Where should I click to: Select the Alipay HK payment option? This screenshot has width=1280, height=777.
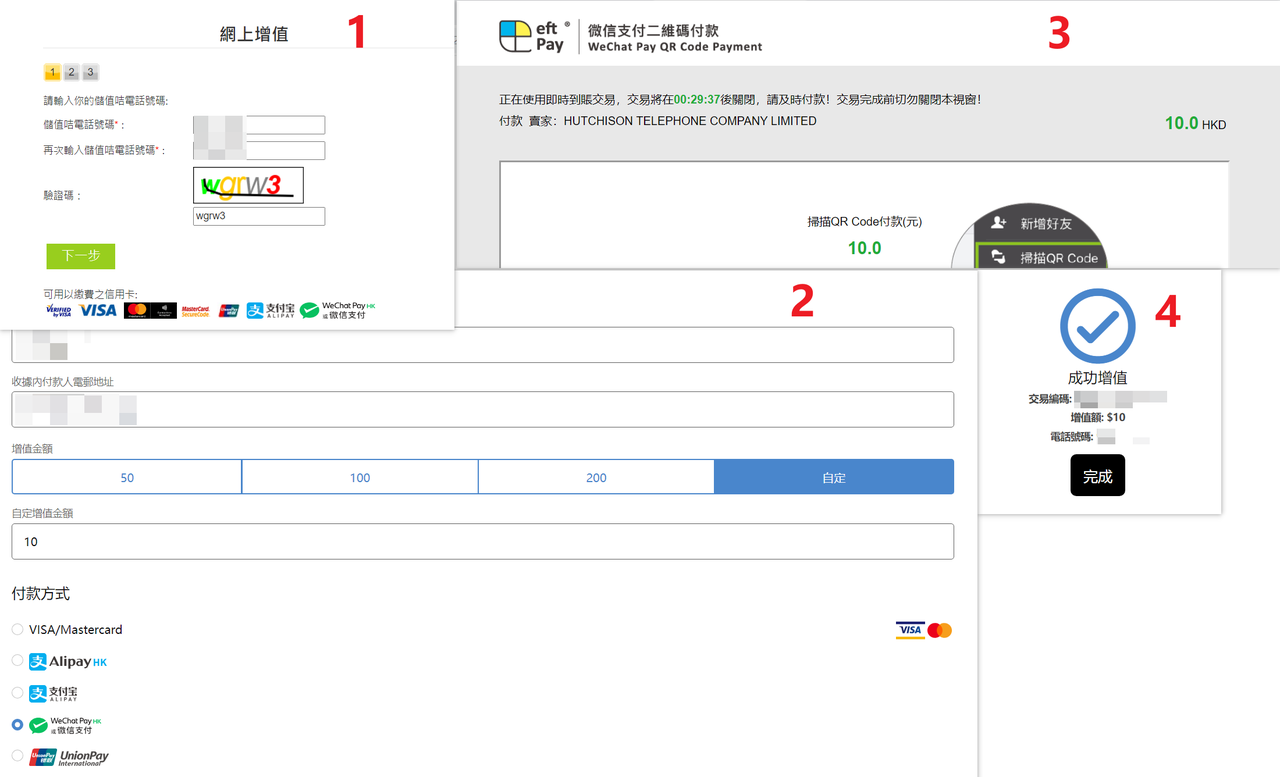(16, 660)
